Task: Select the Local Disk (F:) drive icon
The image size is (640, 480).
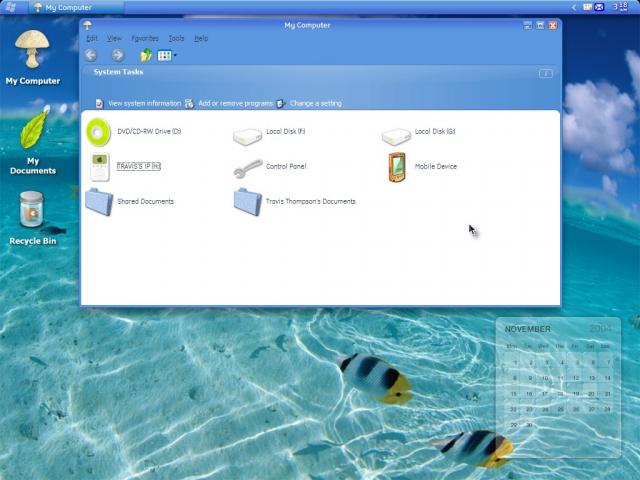Action: (x=247, y=137)
